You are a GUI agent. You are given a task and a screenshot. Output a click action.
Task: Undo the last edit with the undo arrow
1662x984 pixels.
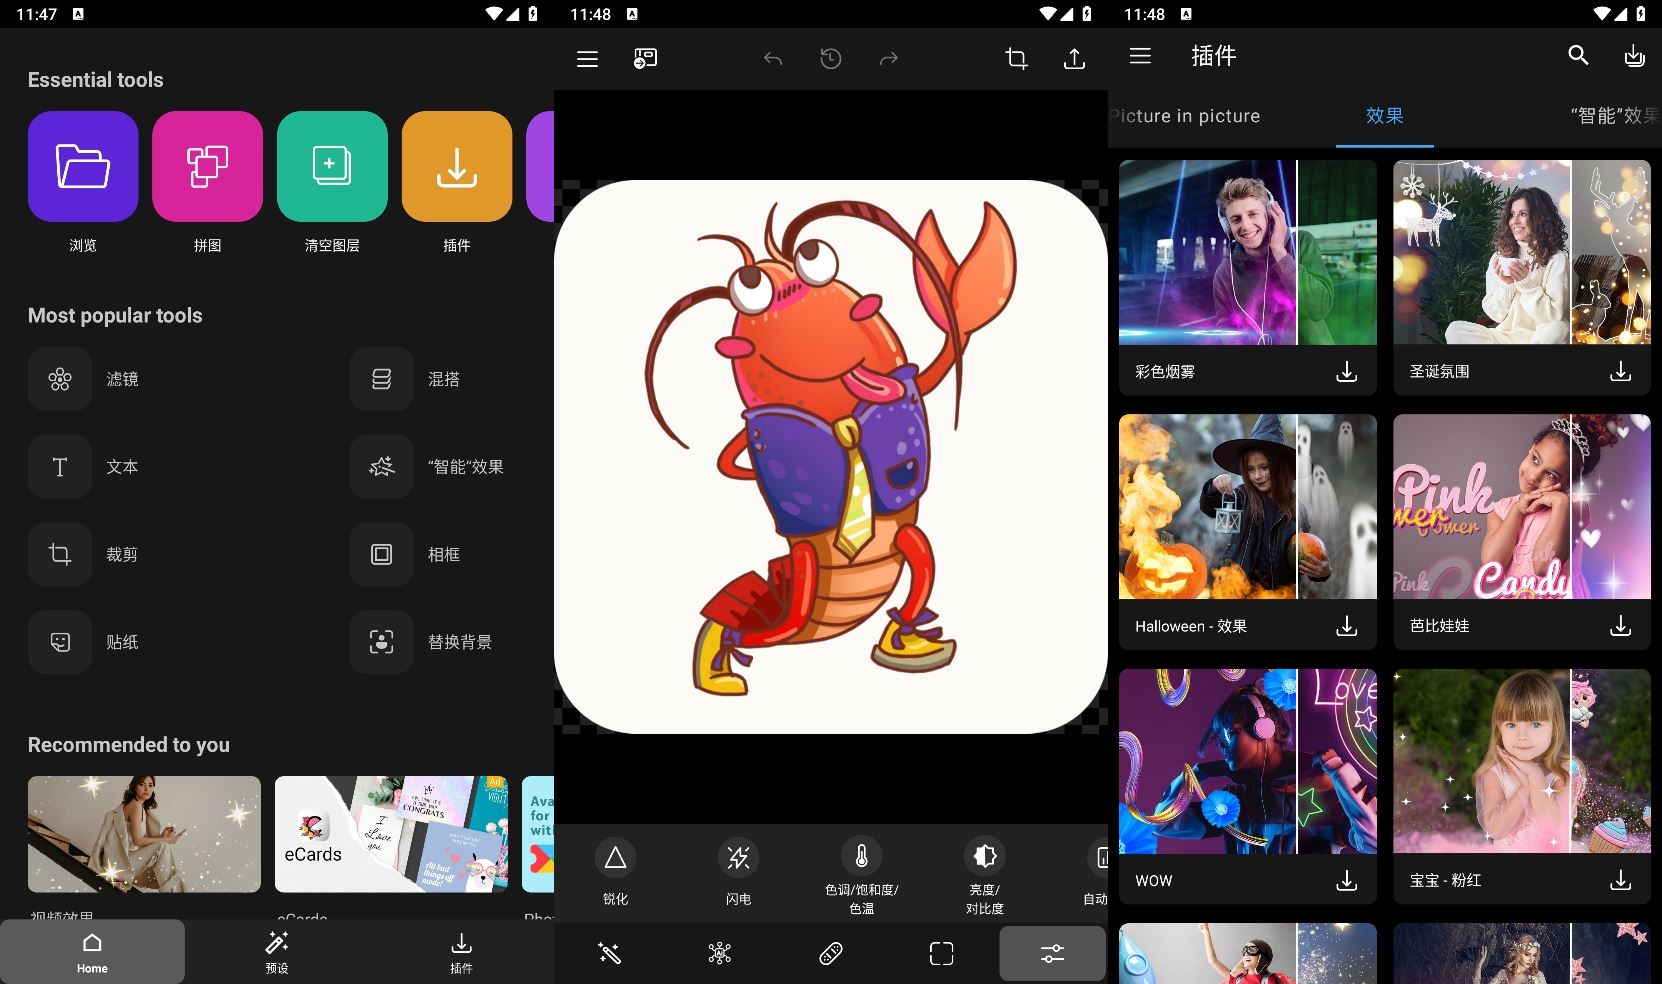click(x=772, y=58)
